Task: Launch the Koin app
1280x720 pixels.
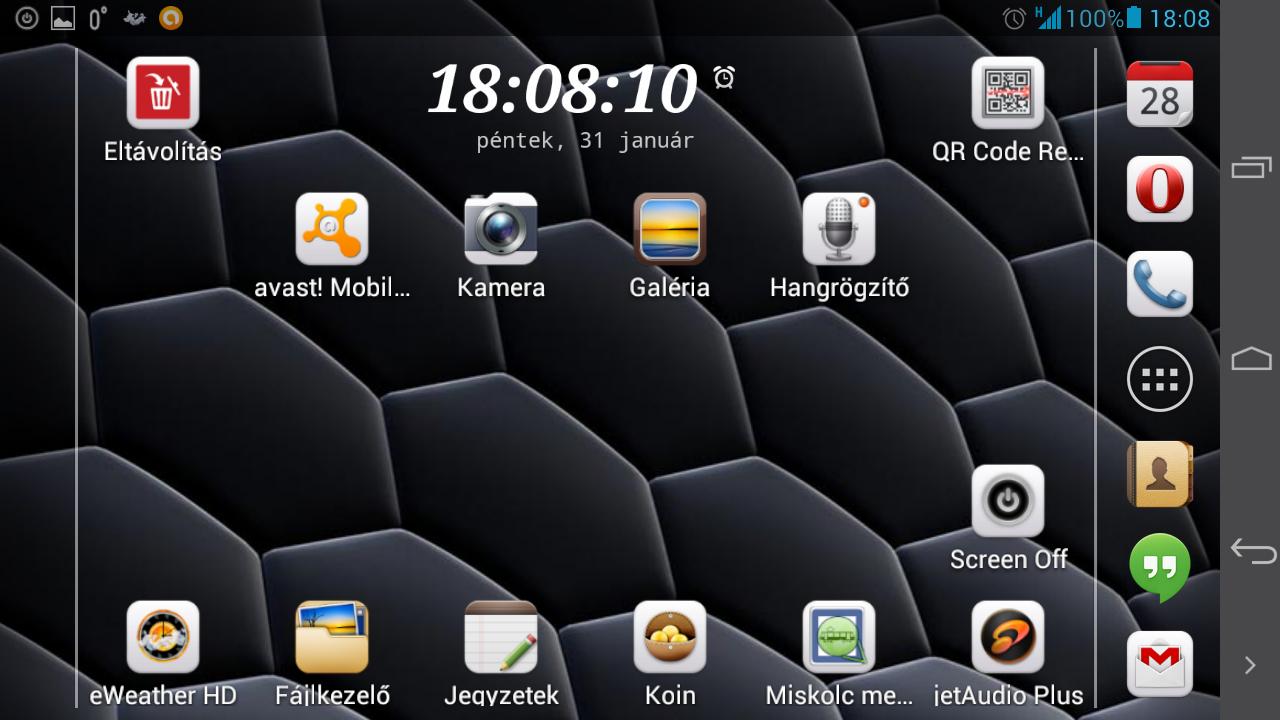Action: point(670,637)
